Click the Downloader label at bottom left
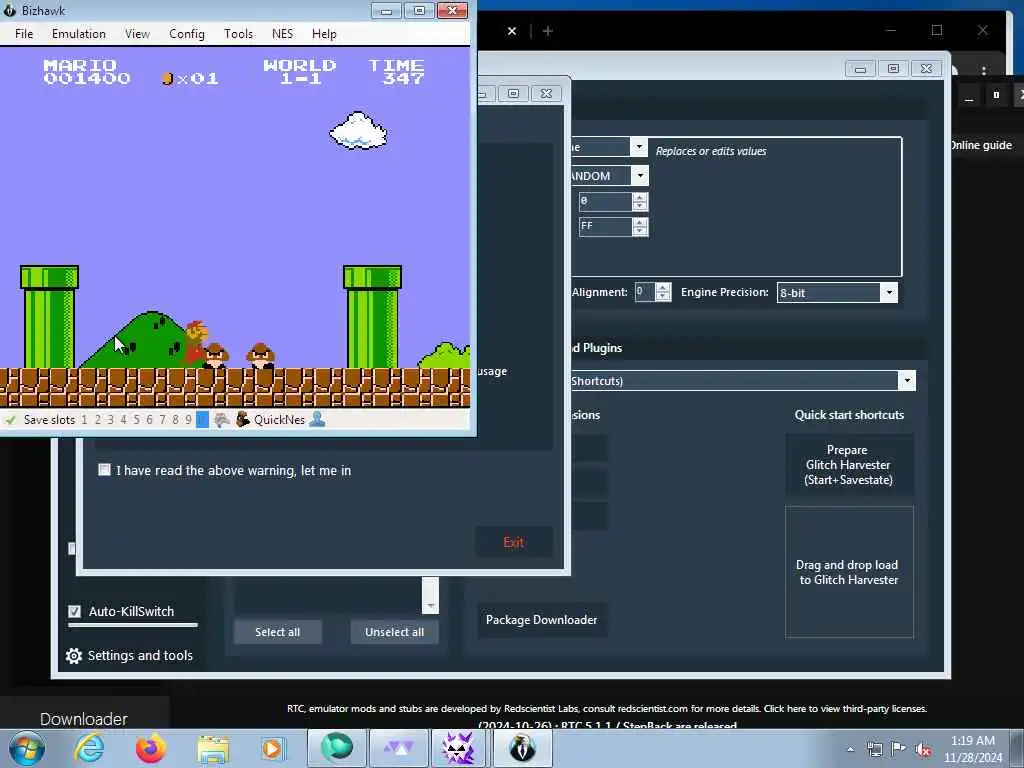The width and height of the screenshot is (1024, 768). [x=84, y=718]
